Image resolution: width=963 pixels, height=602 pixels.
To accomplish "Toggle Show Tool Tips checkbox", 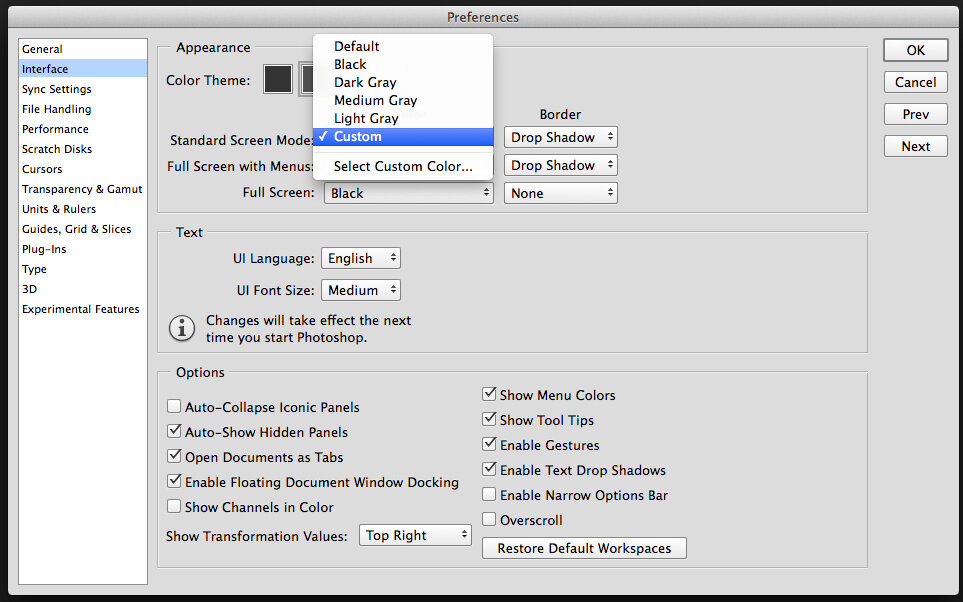I will coord(489,420).
